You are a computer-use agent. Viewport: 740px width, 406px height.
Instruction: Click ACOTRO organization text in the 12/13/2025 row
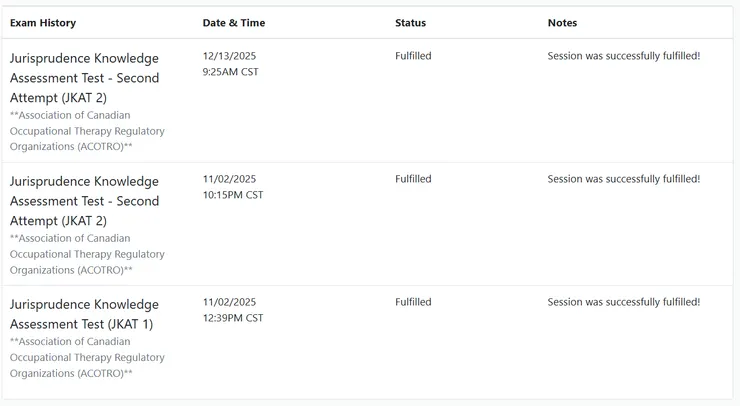tap(87, 131)
